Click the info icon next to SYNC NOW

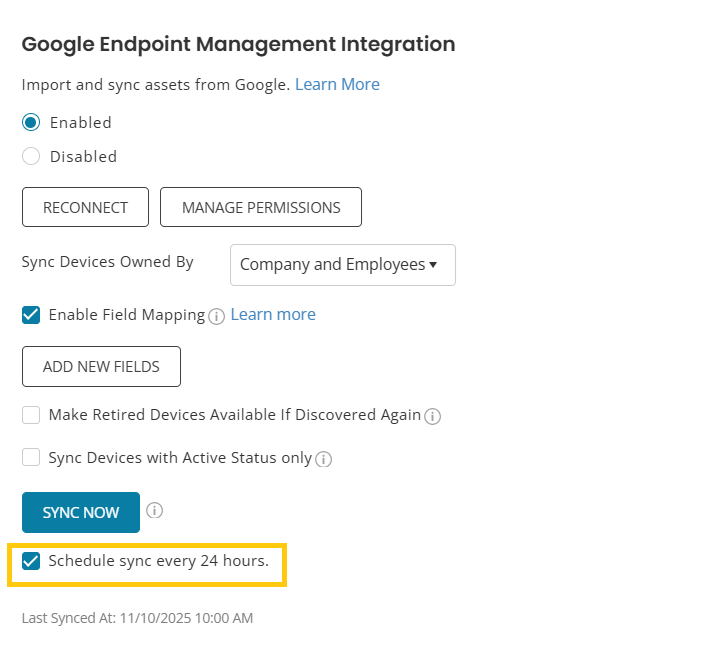tap(154, 511)
